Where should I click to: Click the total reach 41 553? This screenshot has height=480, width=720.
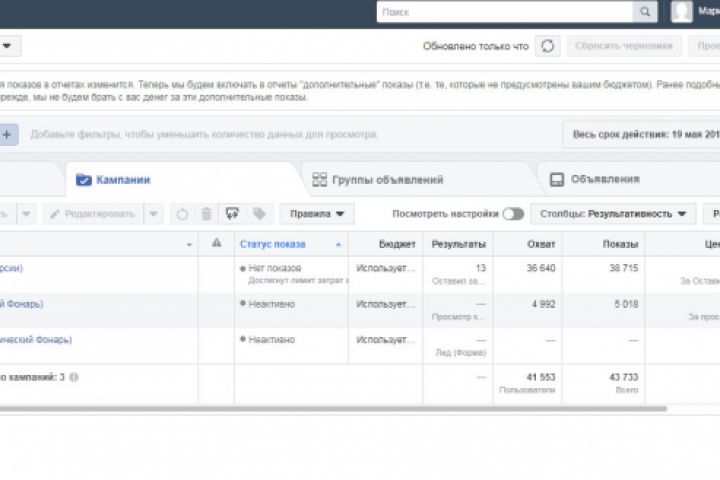click(540, 377)
